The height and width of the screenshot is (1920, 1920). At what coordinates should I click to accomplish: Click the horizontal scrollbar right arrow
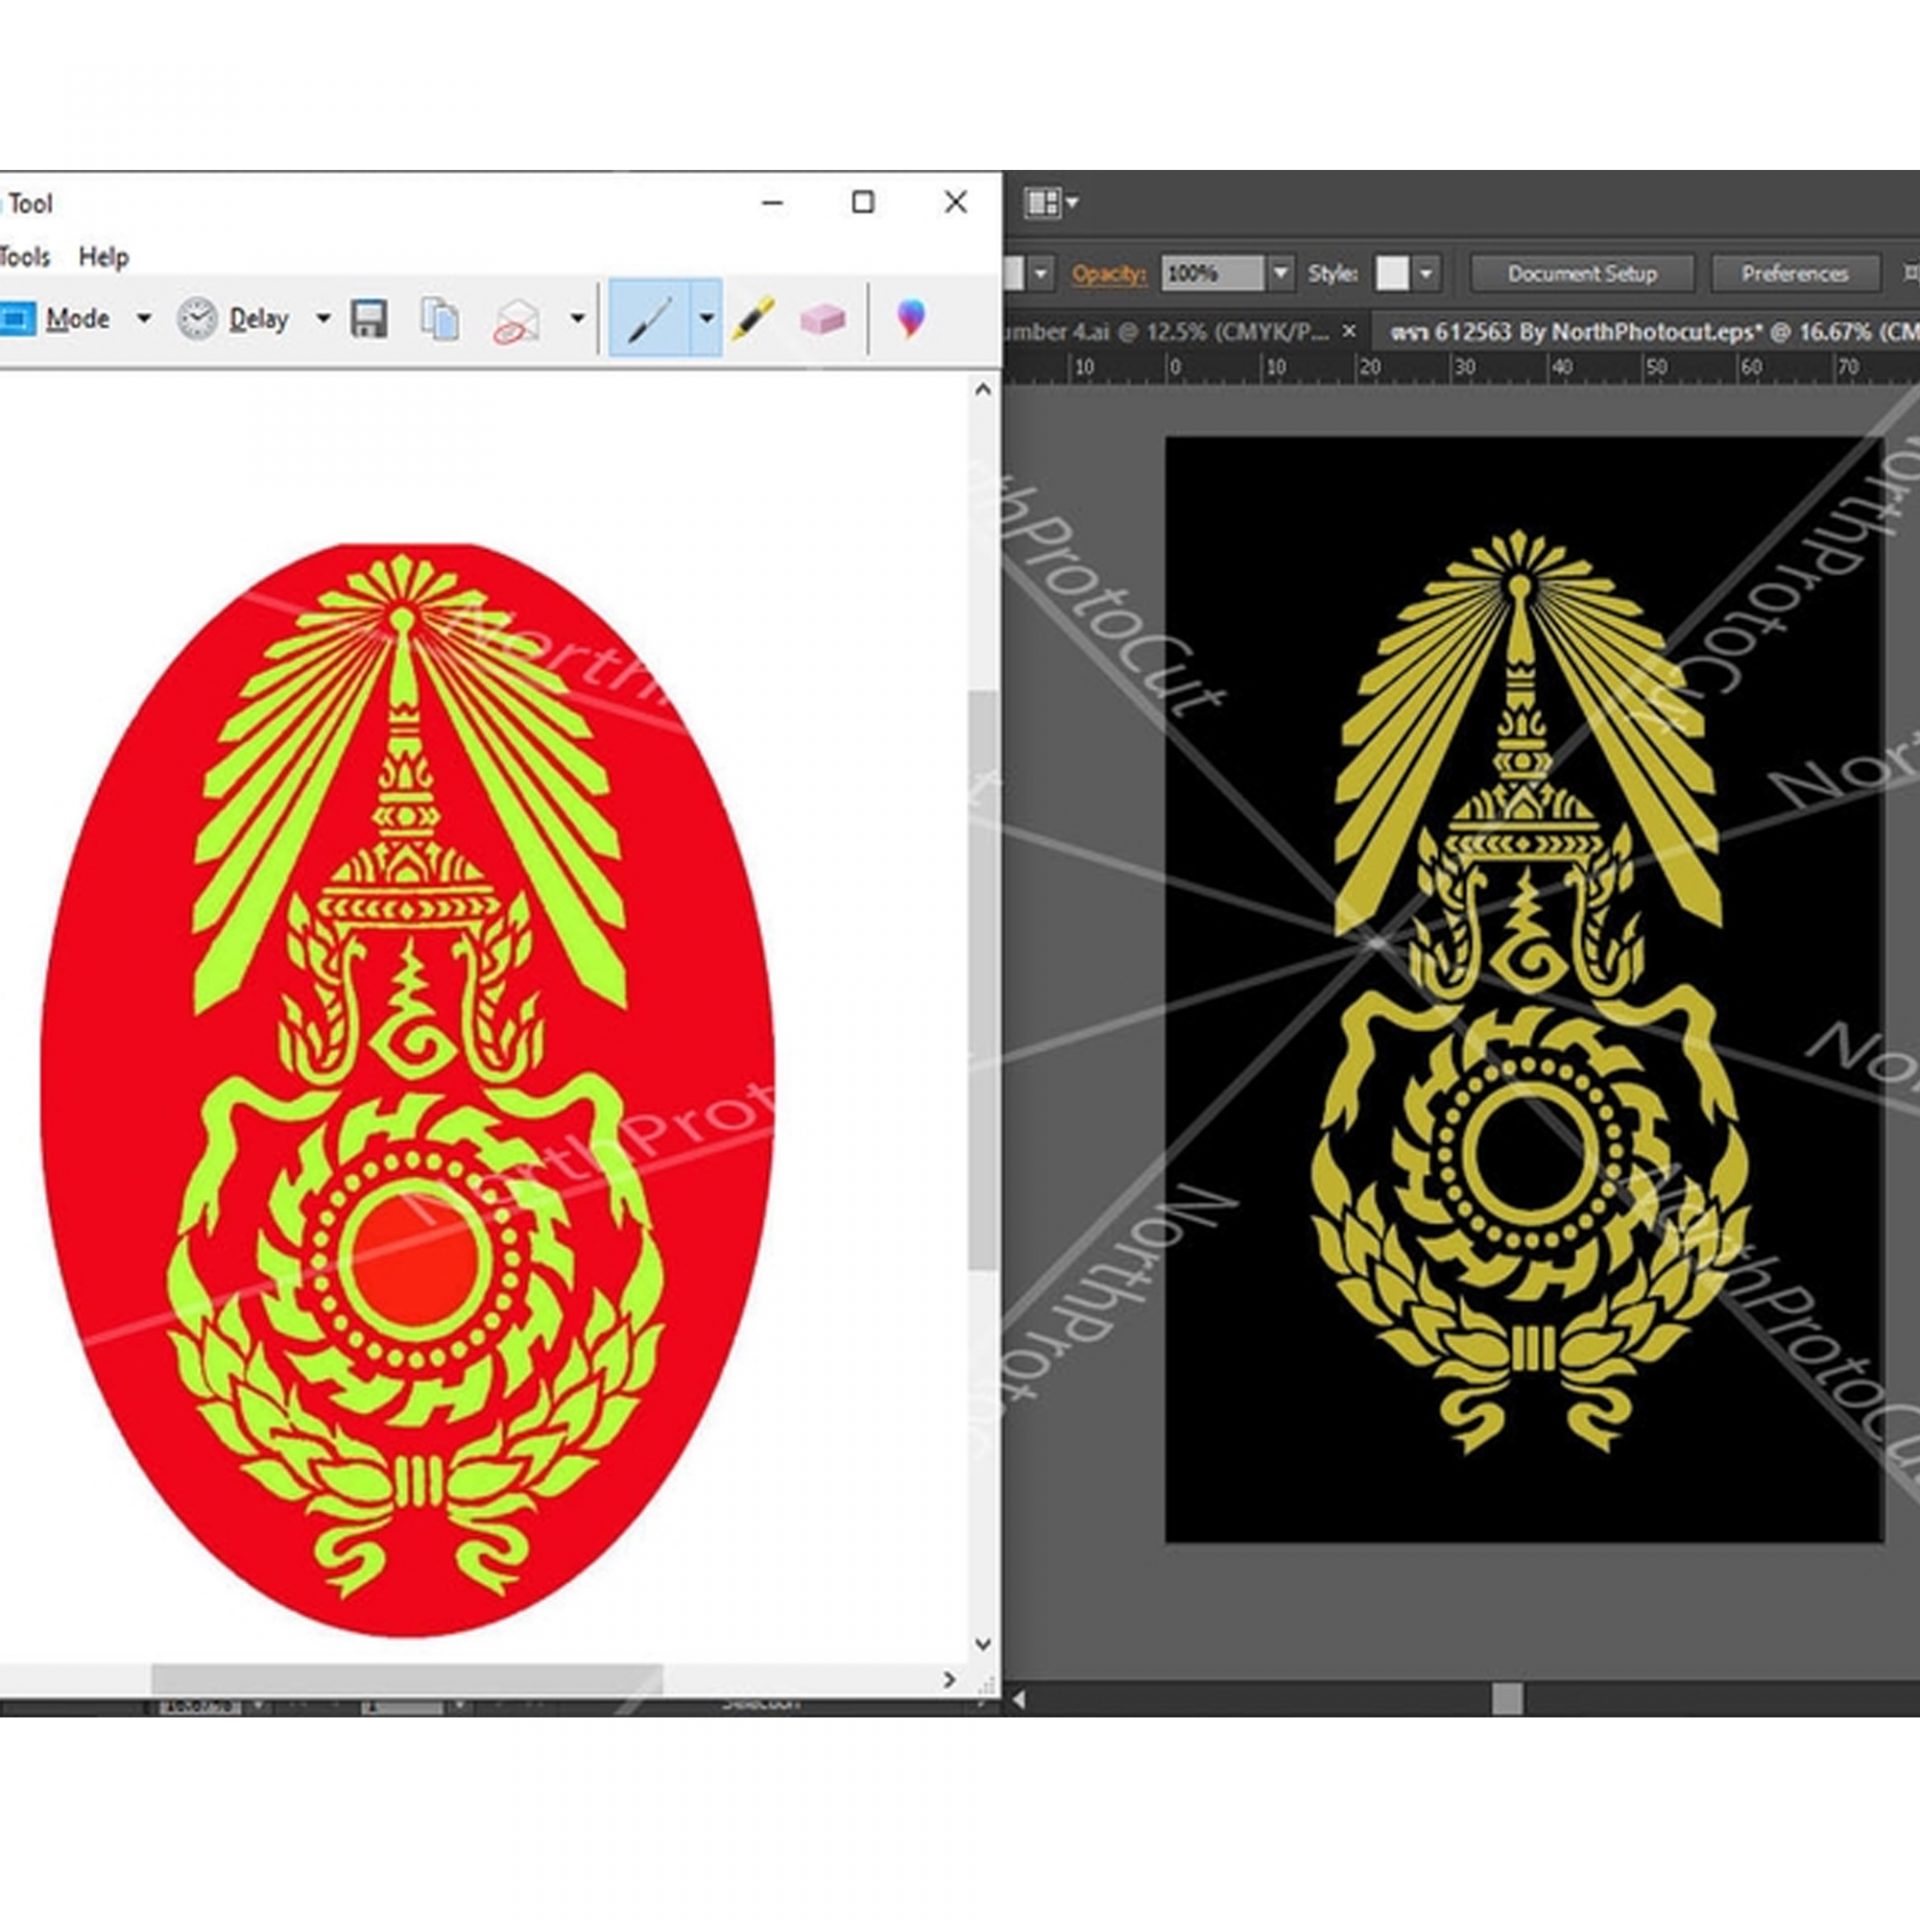click(949, 1680)
